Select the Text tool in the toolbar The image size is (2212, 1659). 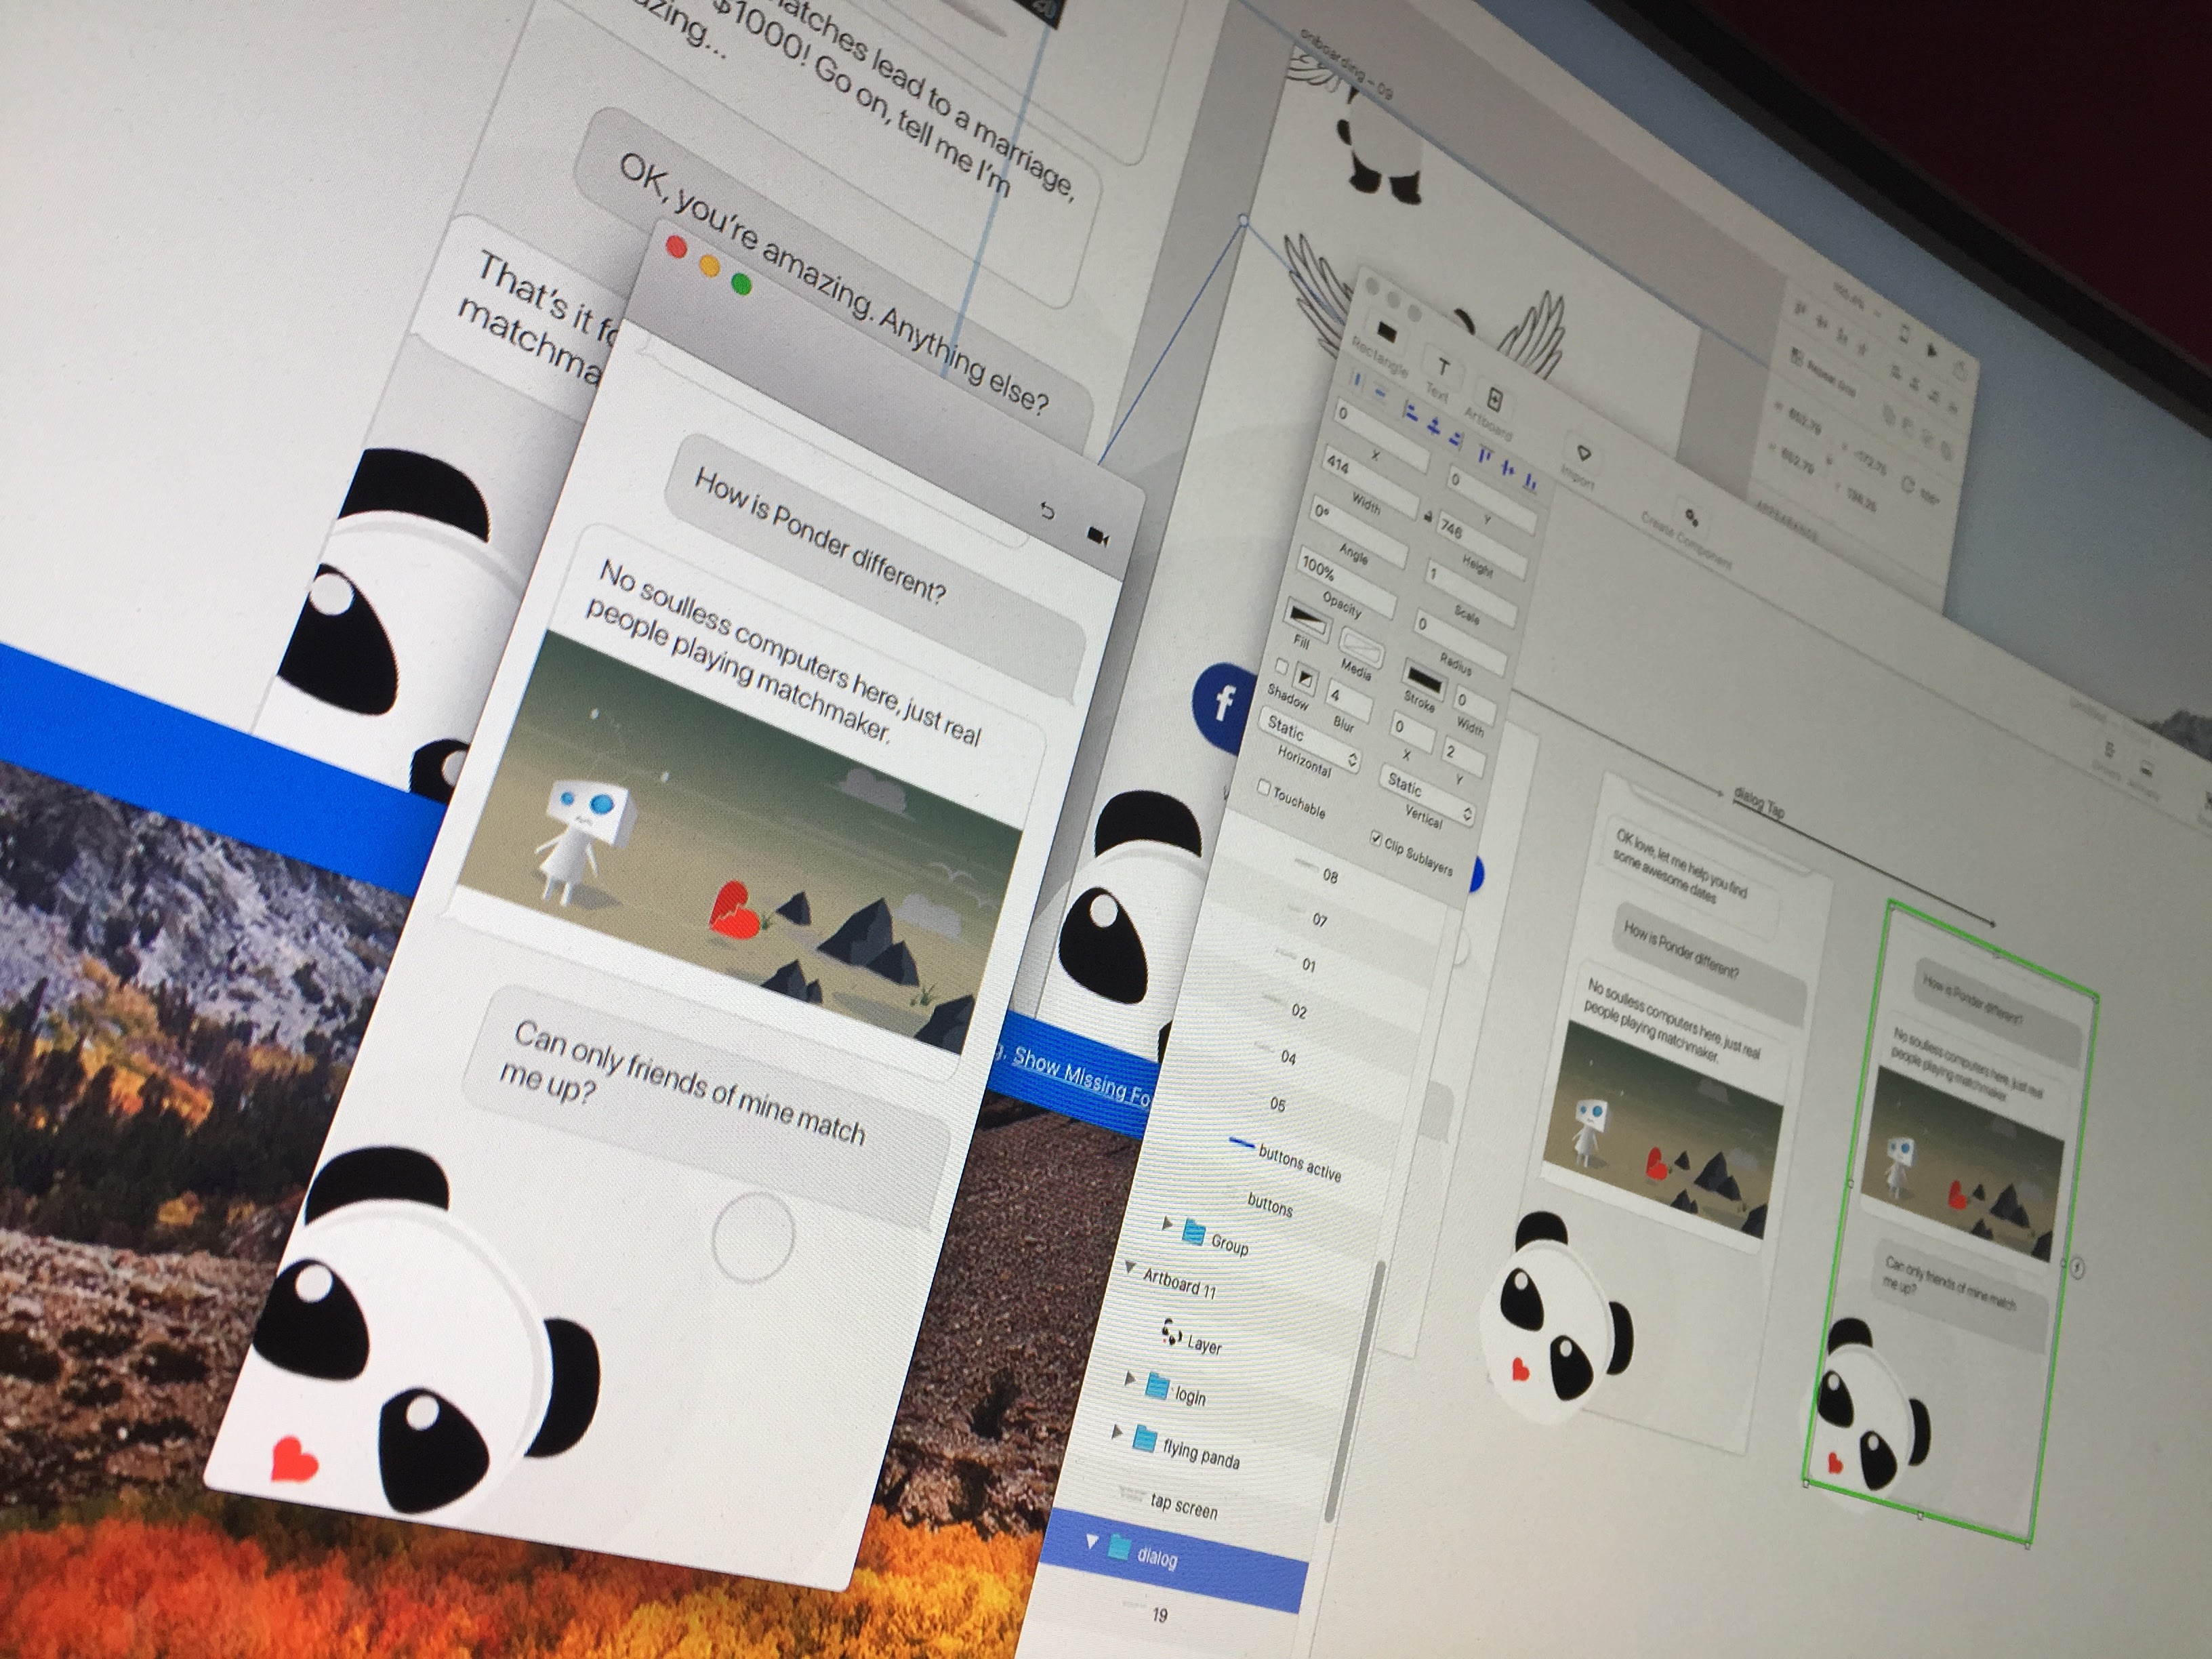point(1443,367)
